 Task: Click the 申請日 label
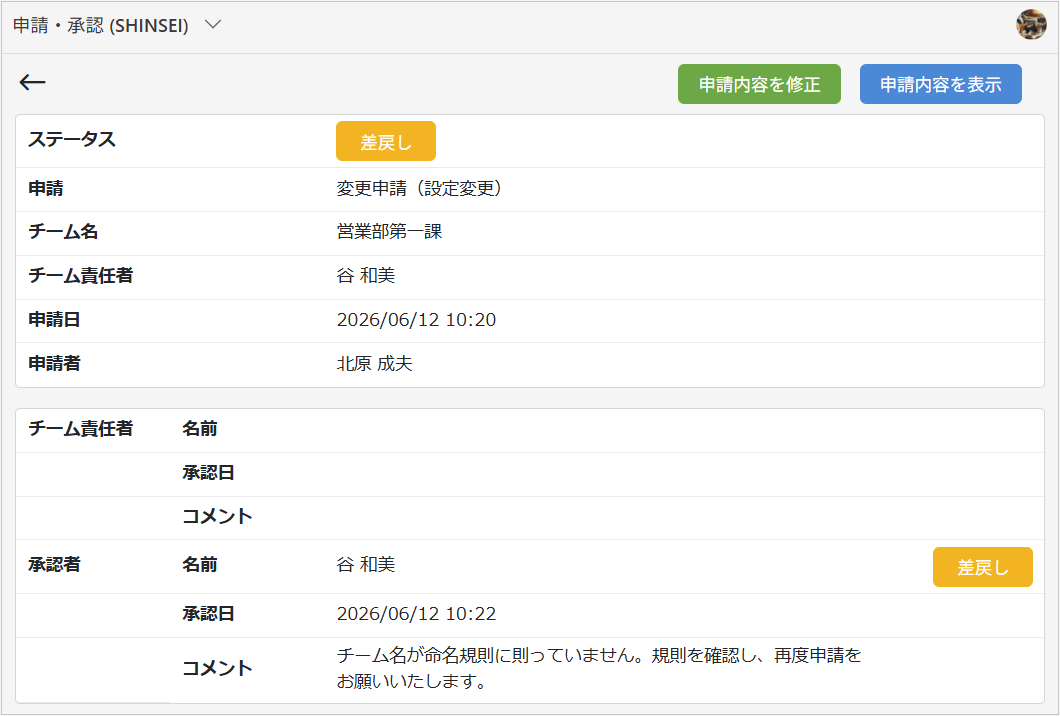[x=54, y=320]
